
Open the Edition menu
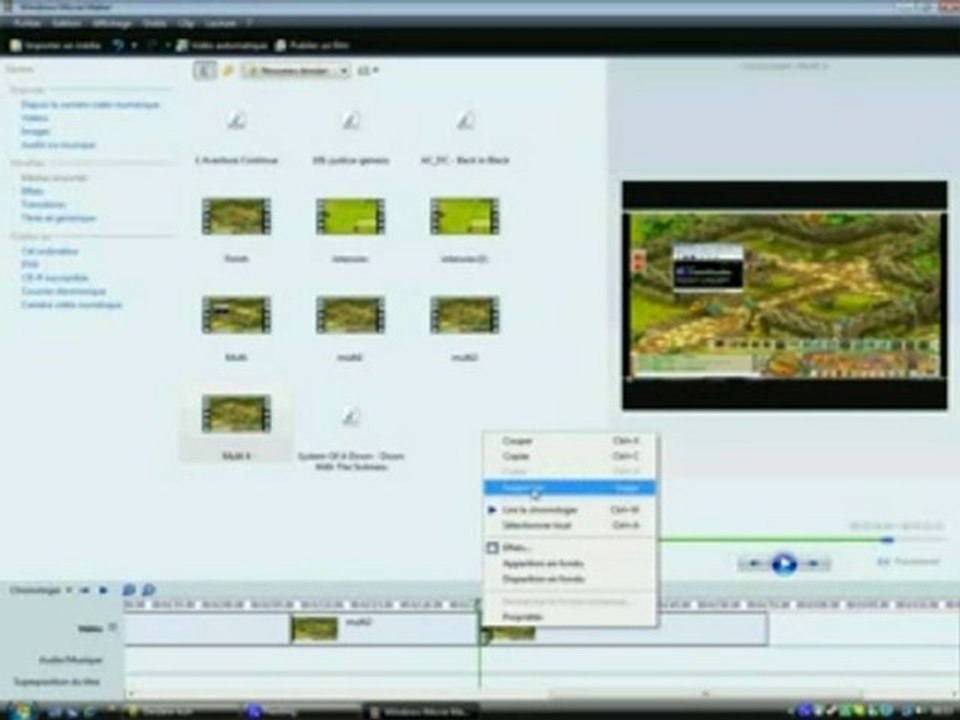66,23
